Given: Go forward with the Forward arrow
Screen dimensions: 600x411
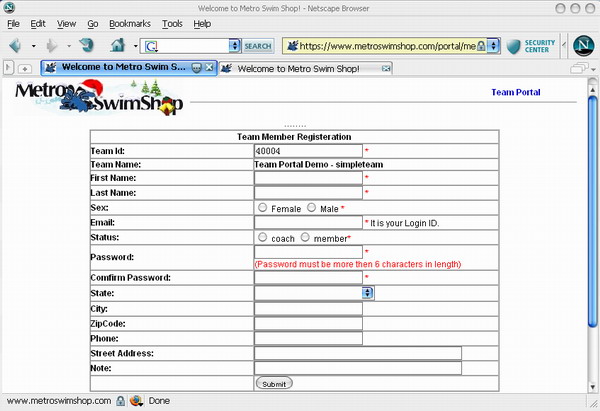Looking at the screenshot, I should [51, 46].
